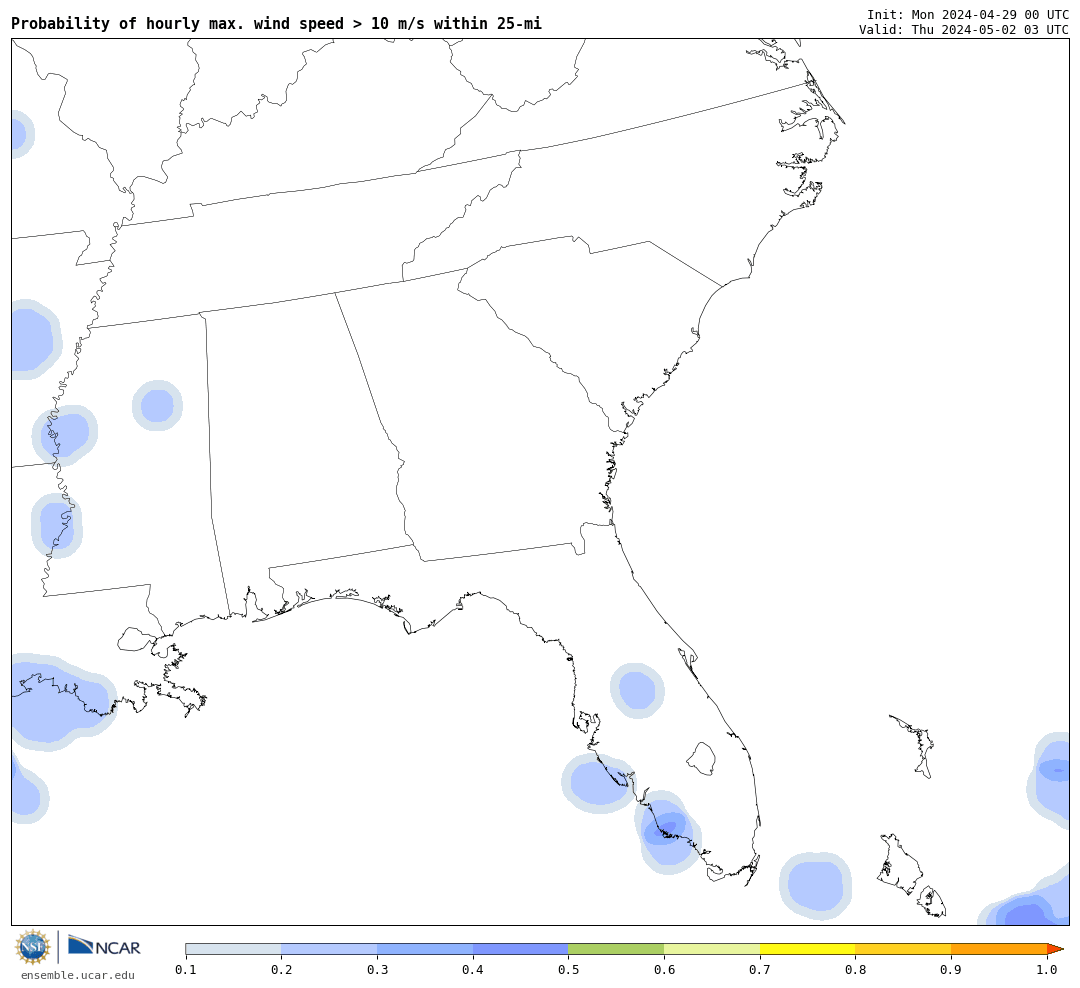This screenshot has height=988, width=1080.
Task: Click the red arrow tip of colorbar
Action: (x=1055, y=949)
